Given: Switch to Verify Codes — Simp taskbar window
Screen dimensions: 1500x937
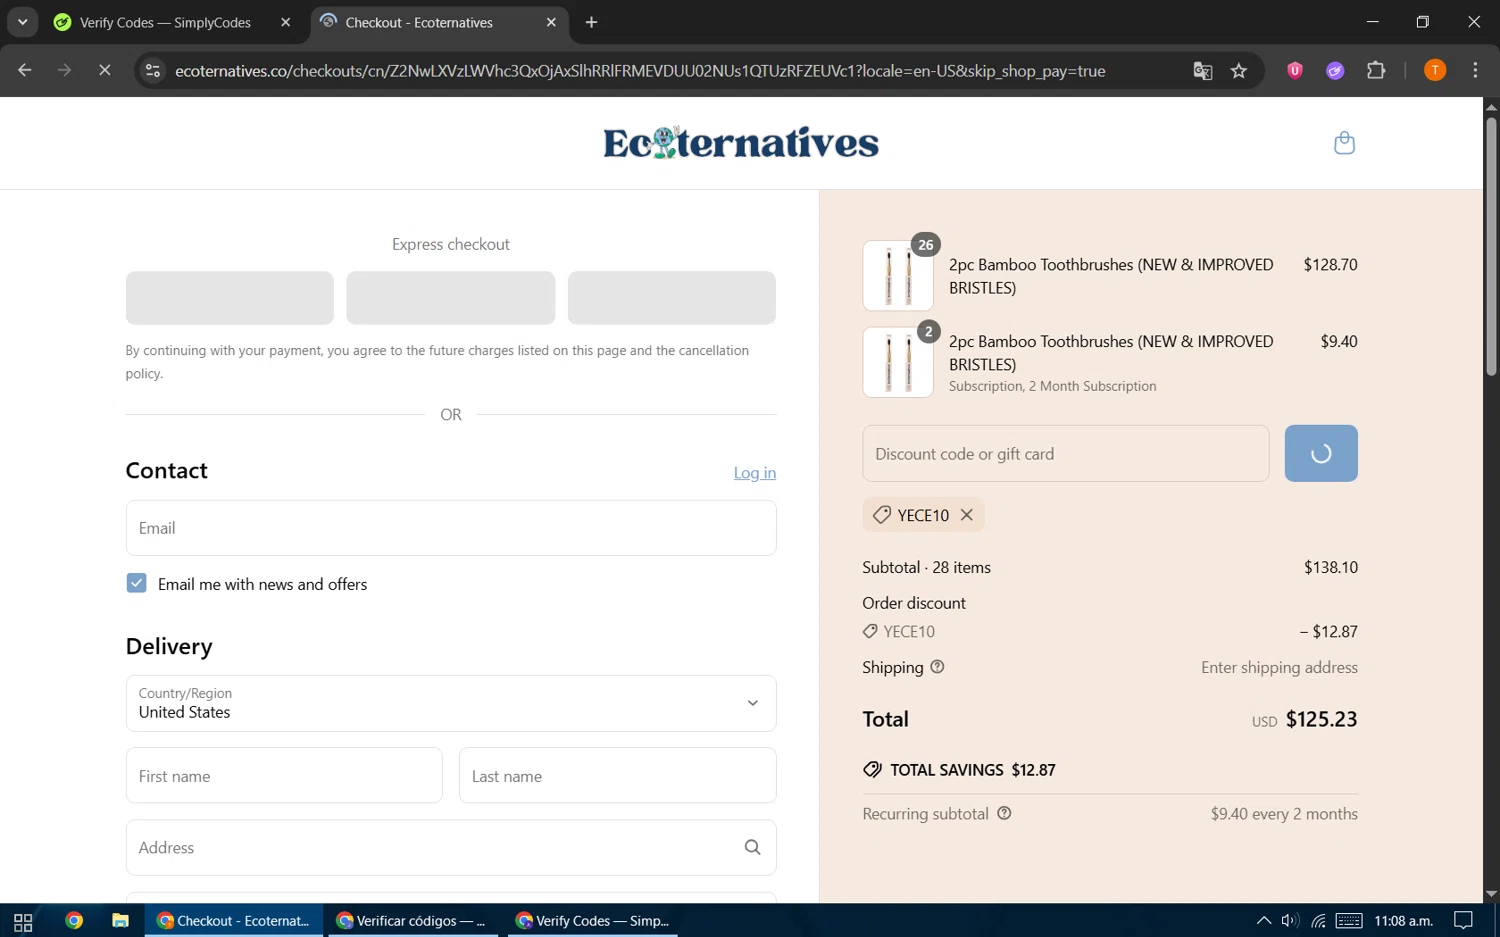Looking at the screenshot, I should click(593, 921).
